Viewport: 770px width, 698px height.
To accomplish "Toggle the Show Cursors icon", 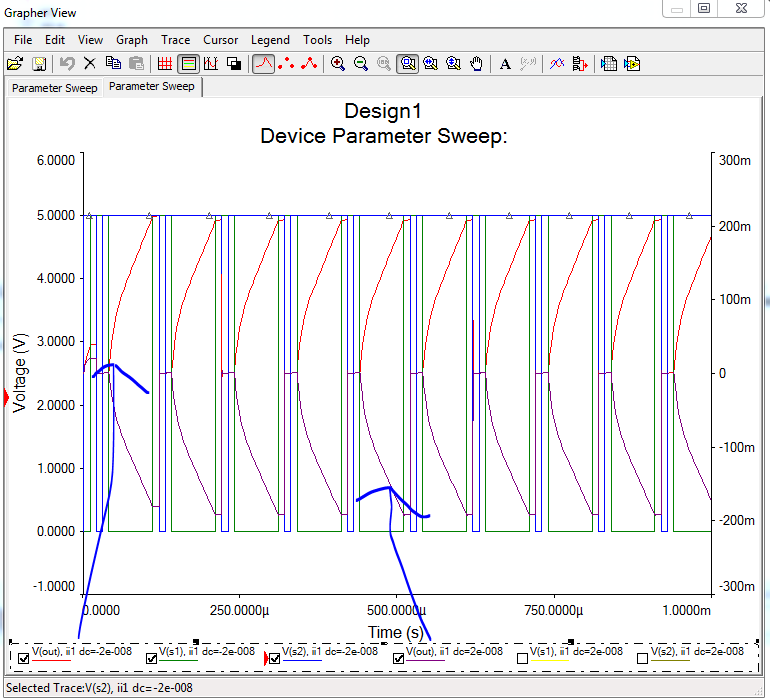I will [x=211, y=64].
